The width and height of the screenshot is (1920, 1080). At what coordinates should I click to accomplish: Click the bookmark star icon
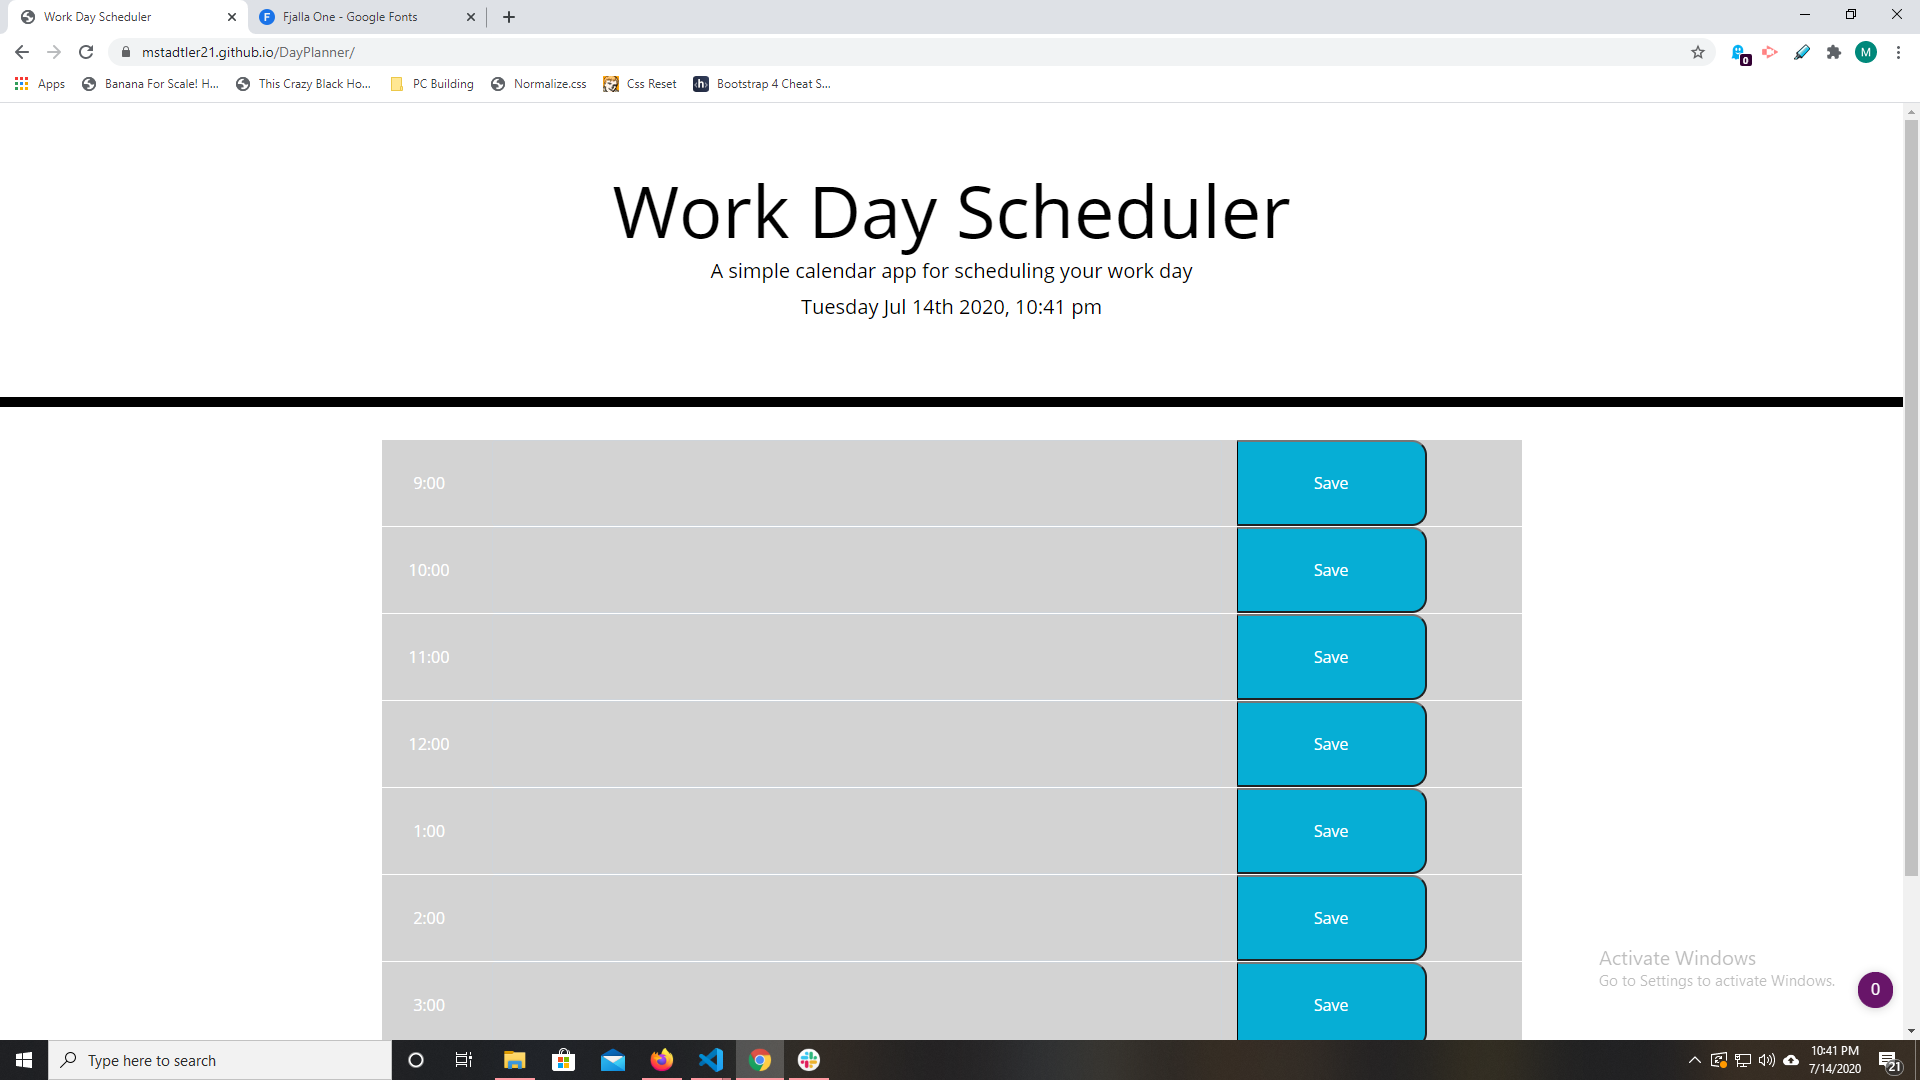pos(1698,51)
